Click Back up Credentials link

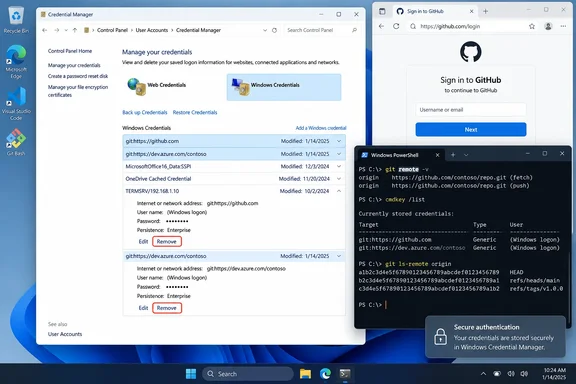tap(145, 112)
